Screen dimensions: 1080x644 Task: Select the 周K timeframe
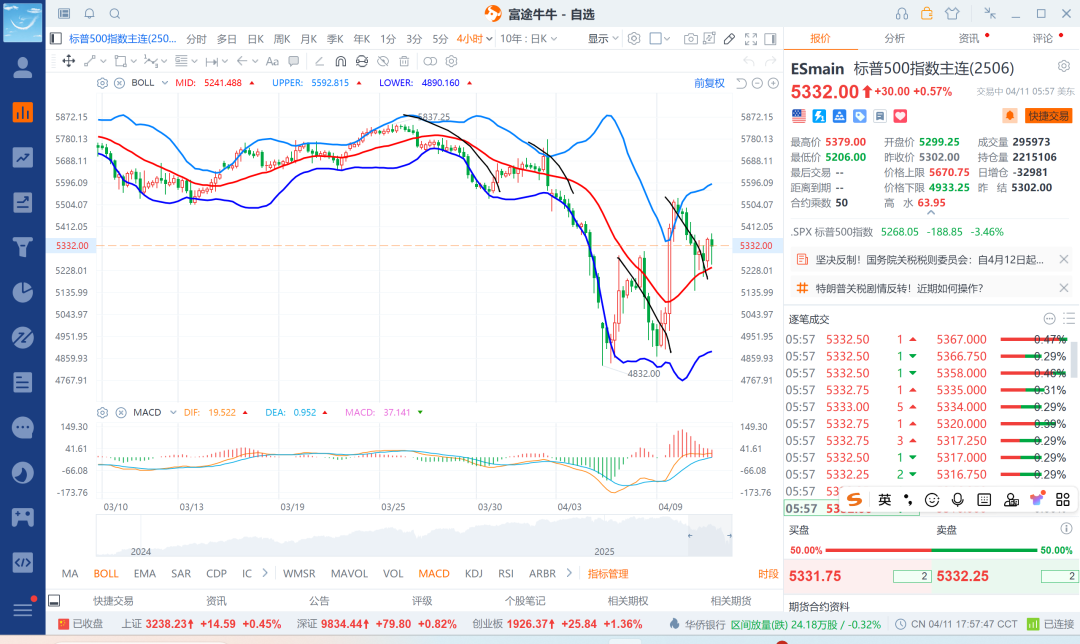(282, 39)
